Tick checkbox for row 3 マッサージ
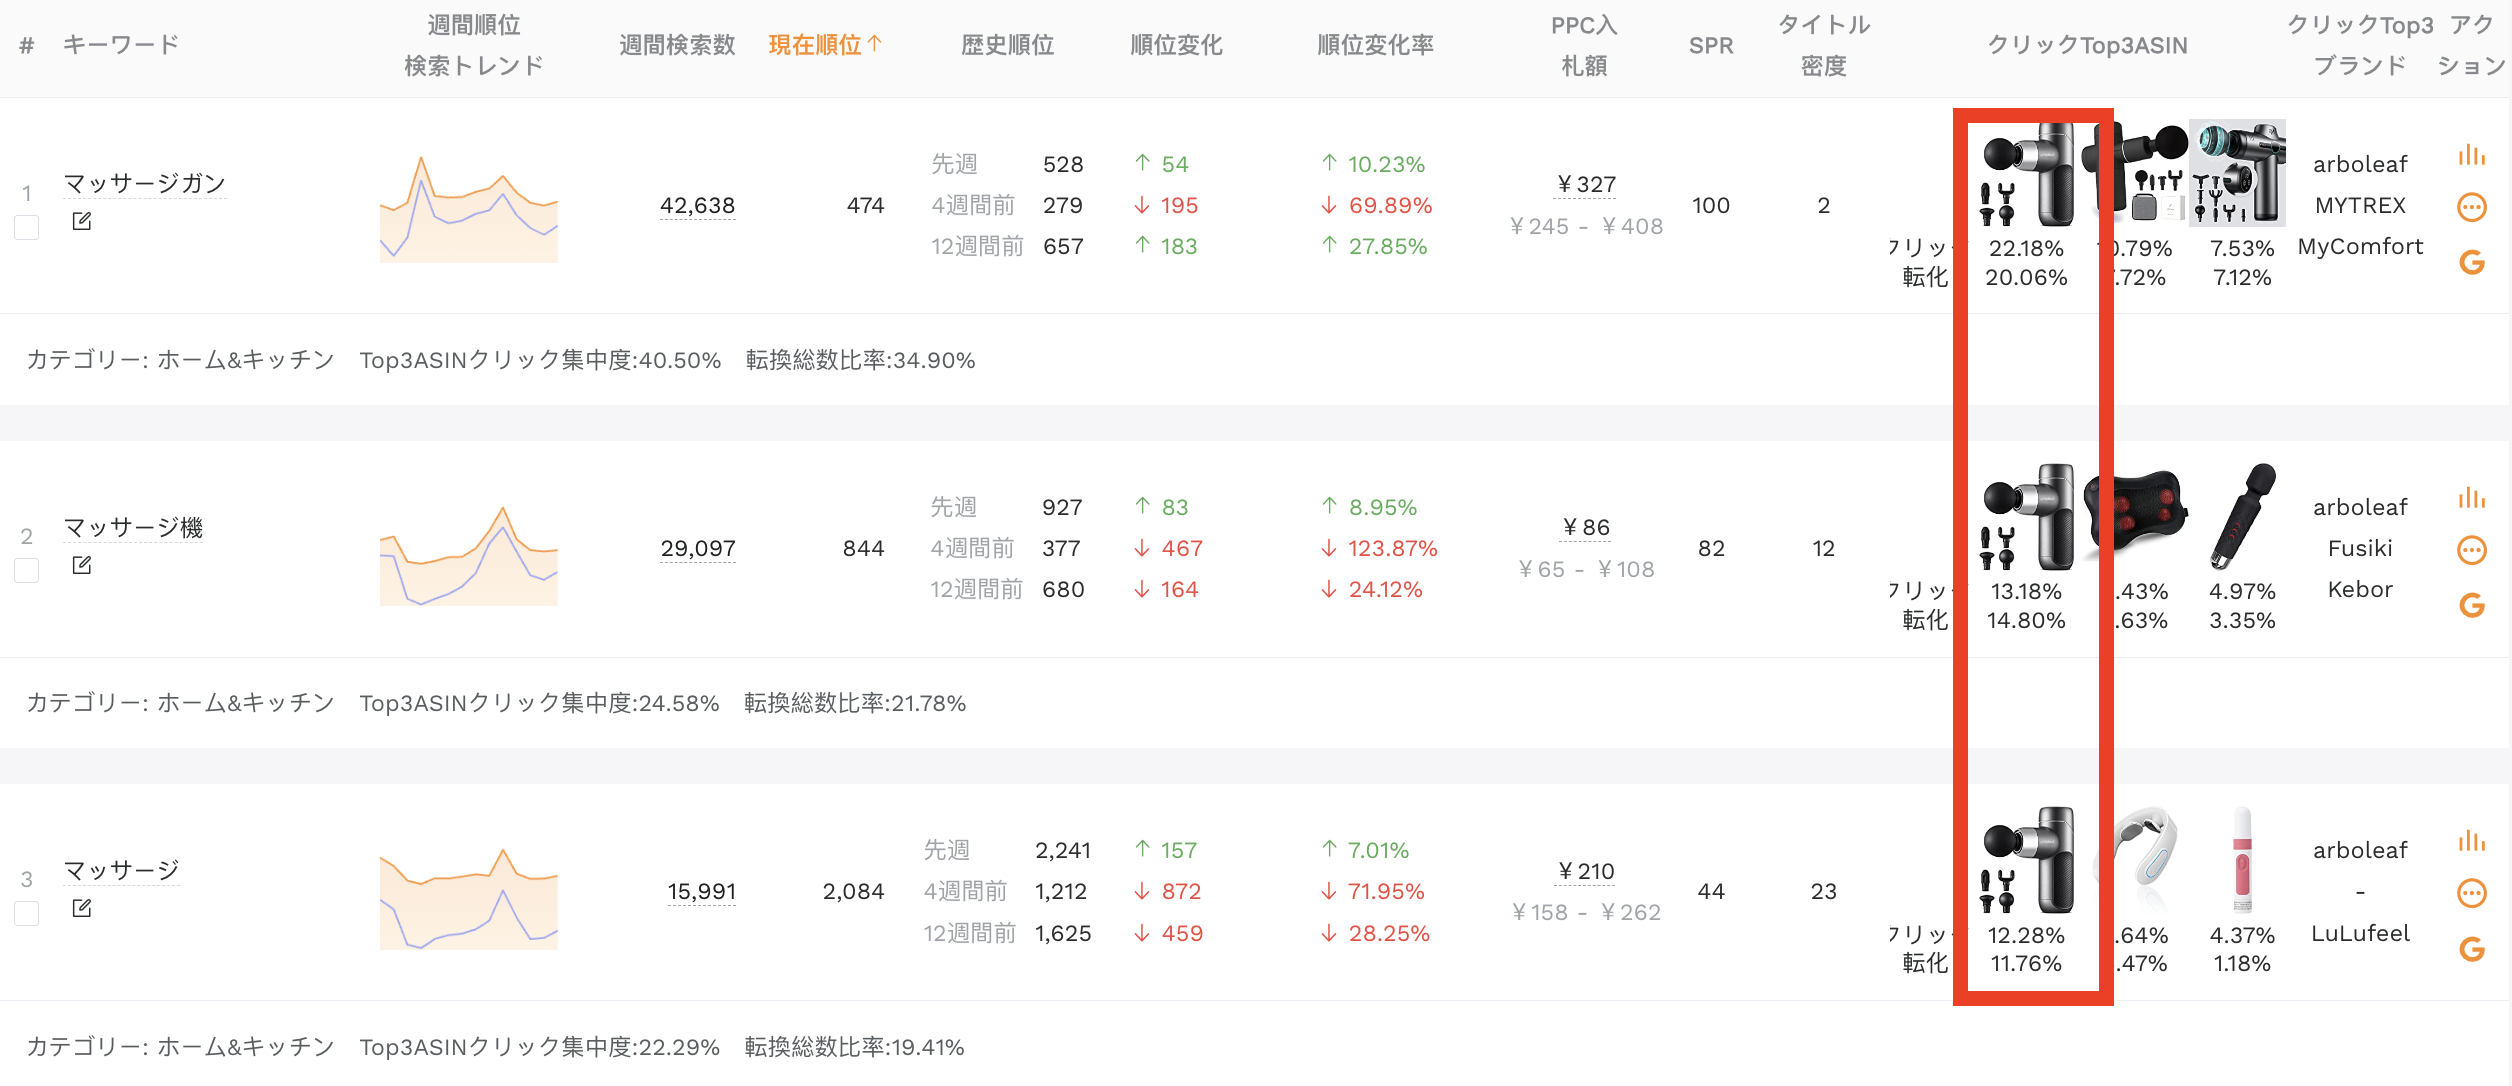This screenshot has width=2512, height=1086. click(x=27, y=914)
